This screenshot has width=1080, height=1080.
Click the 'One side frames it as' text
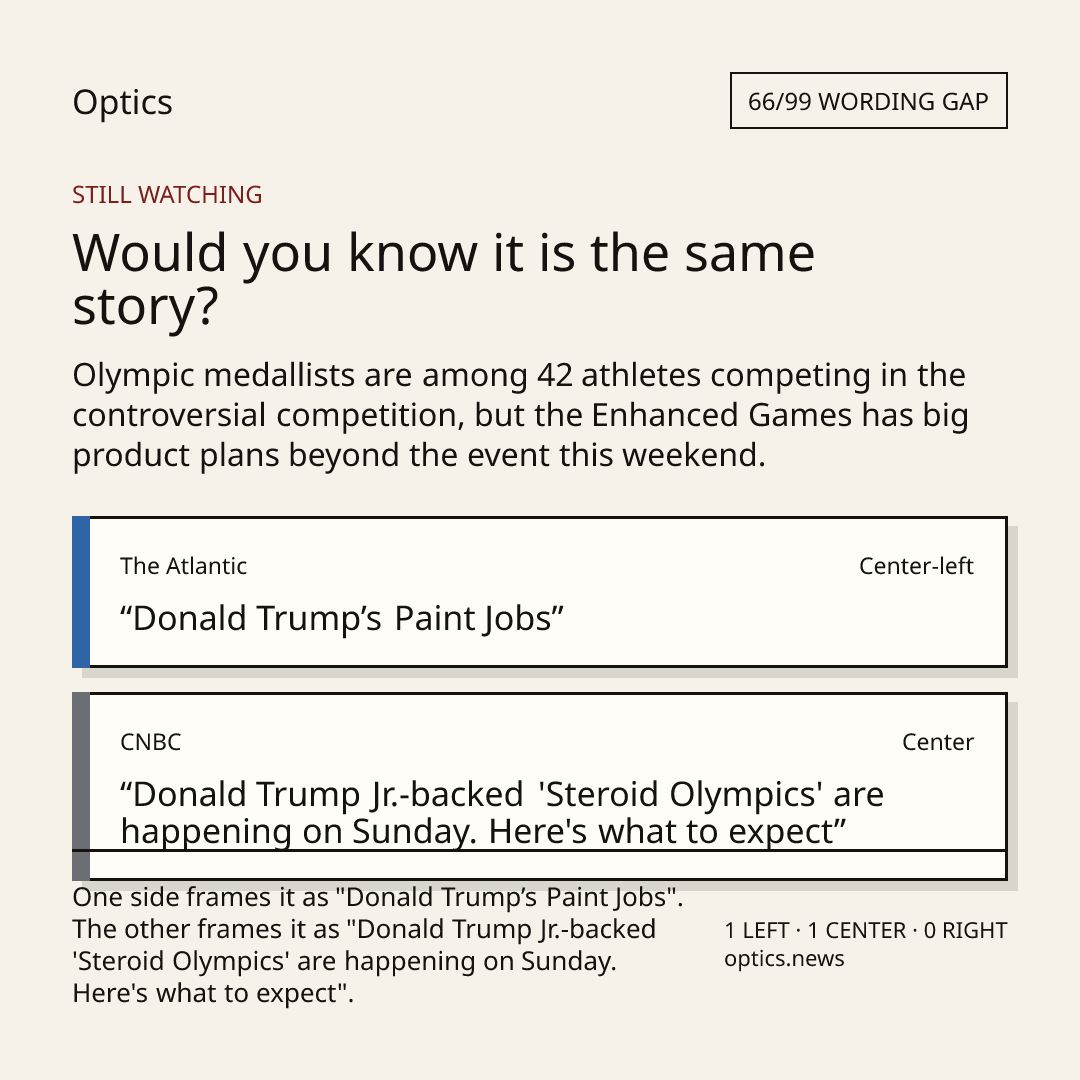(x=203, y=897)
